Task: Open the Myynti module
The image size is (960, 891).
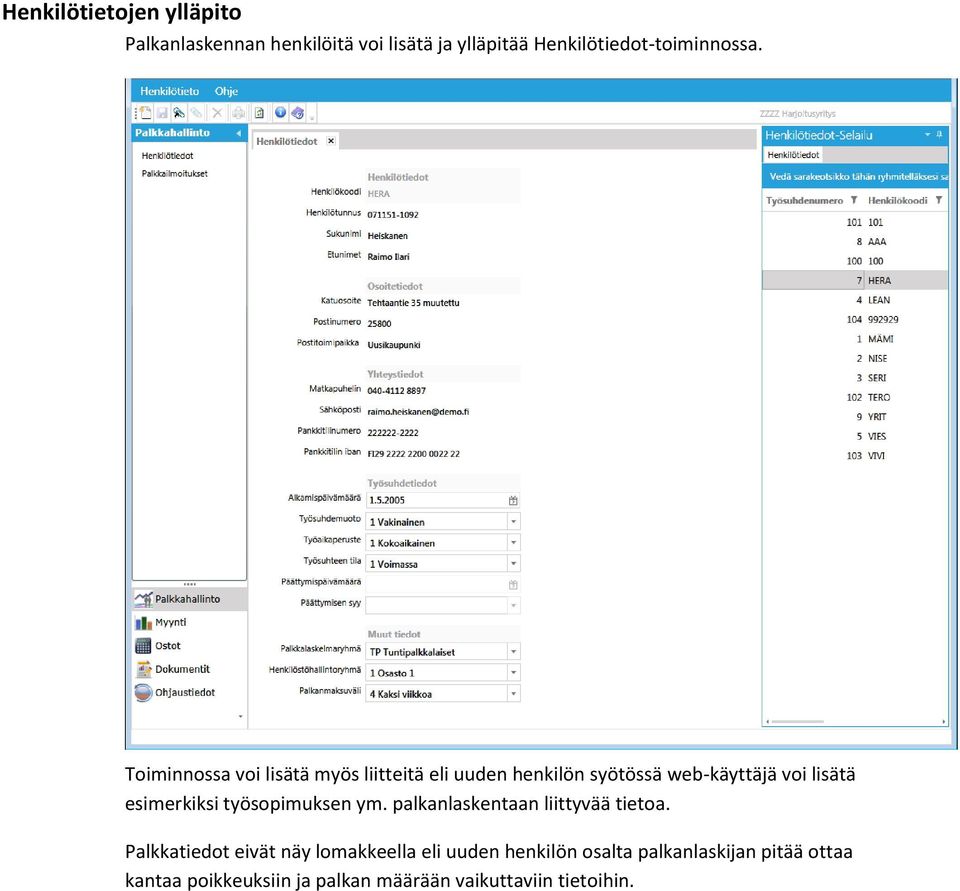Action: (x=190, y=622)
